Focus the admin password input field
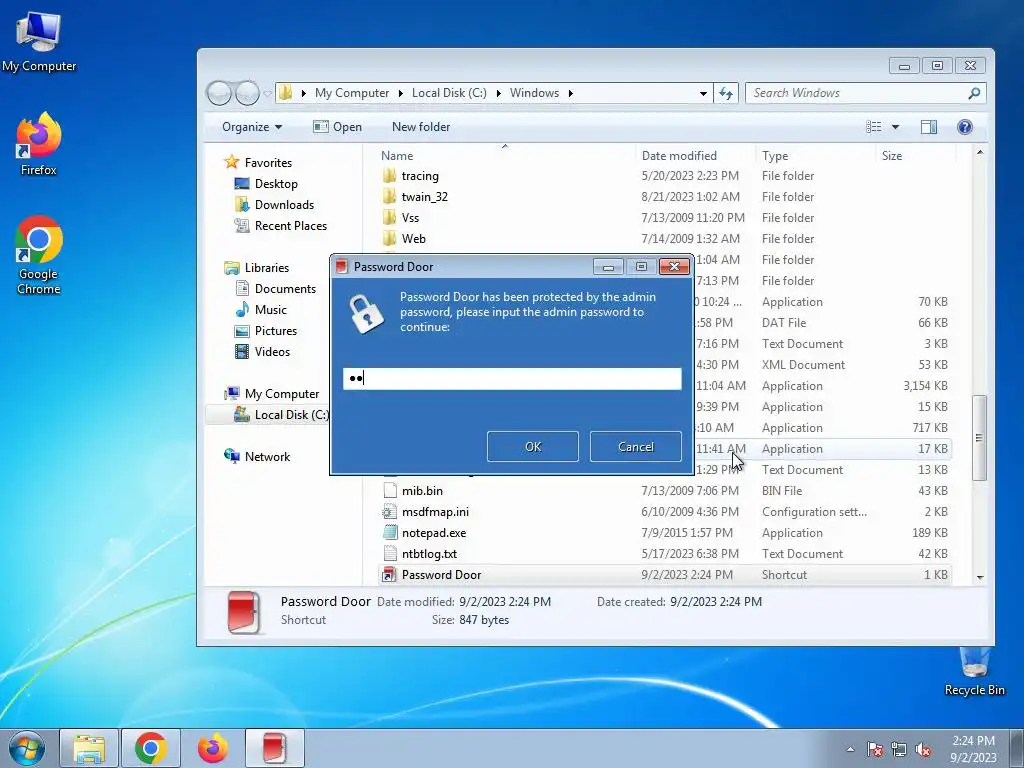1024x768 pixels. tap(512, 379)
